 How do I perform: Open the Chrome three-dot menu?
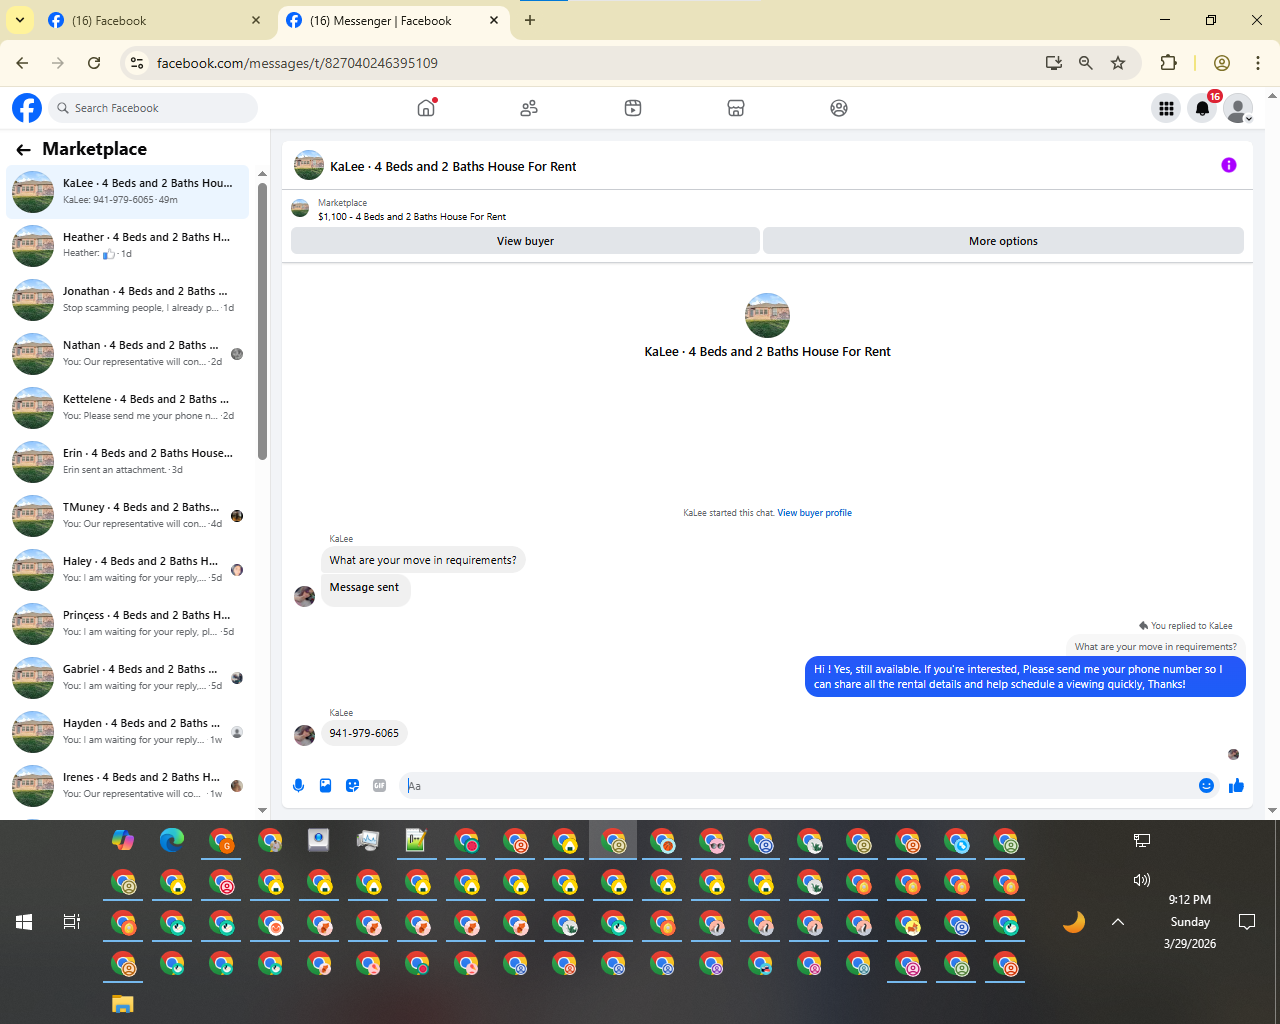[x=1258, y=63]
